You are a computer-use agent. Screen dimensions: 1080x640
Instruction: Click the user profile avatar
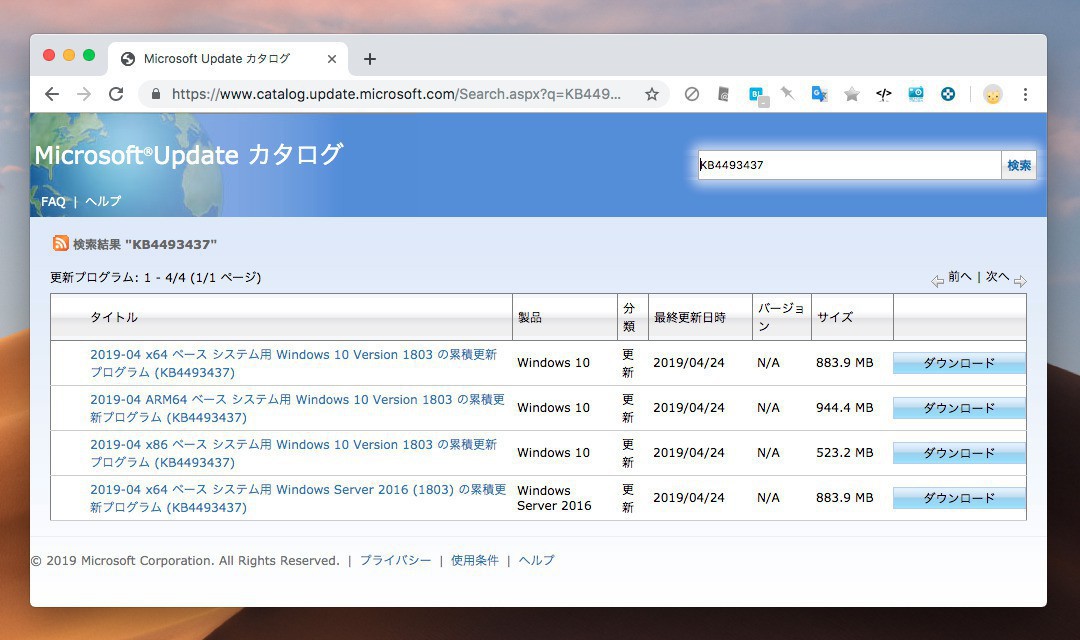pos(992,94)
